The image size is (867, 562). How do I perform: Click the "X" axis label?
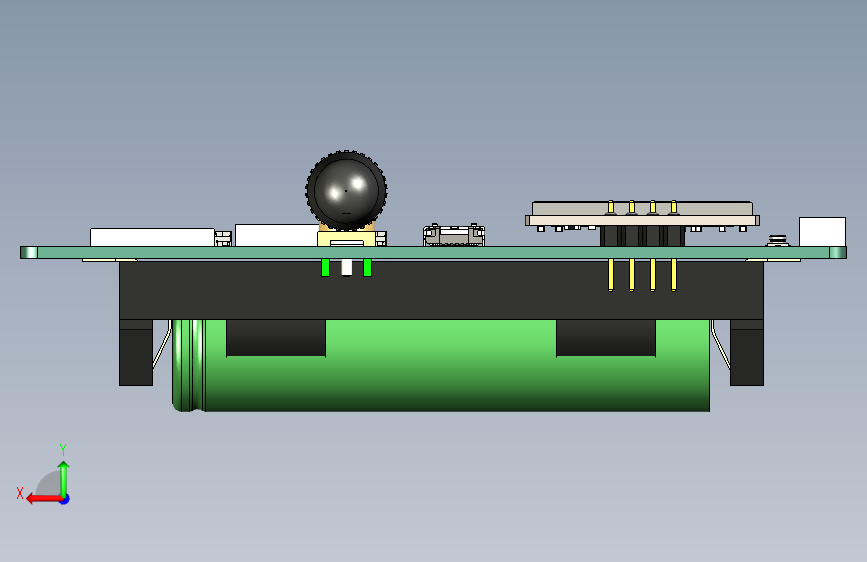pos(20,493)
